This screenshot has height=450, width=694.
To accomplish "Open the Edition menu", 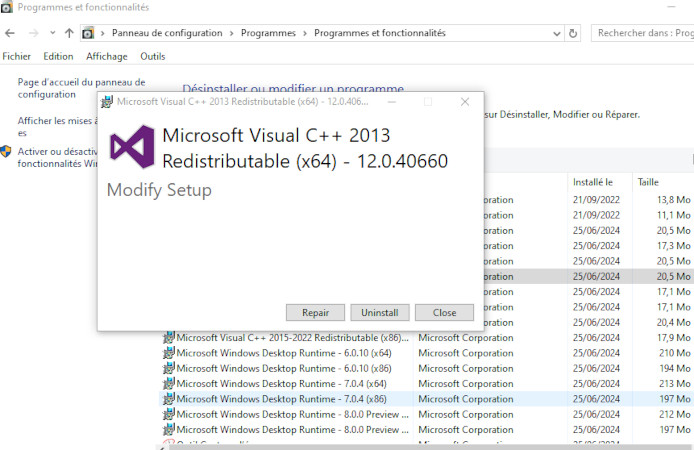I will pyautogui.click(x=58, y=56).
